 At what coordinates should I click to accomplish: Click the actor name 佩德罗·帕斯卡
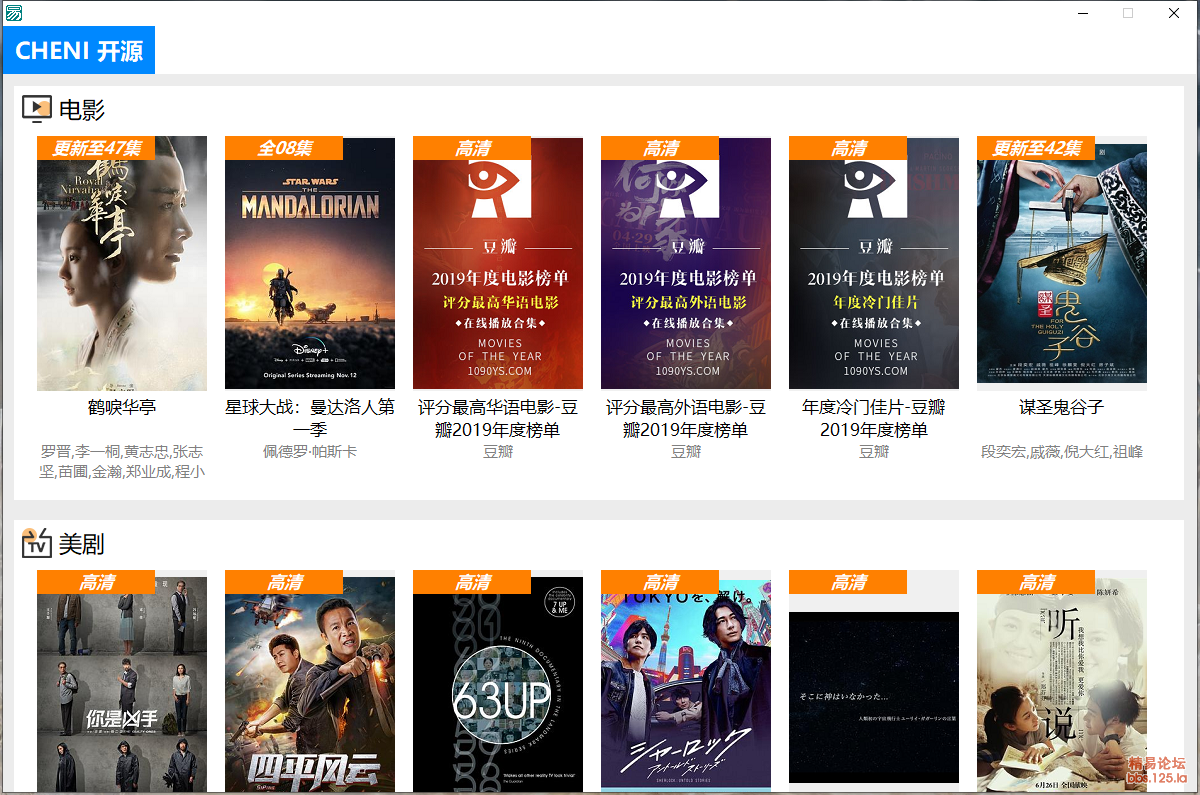[x=310, y=451]
